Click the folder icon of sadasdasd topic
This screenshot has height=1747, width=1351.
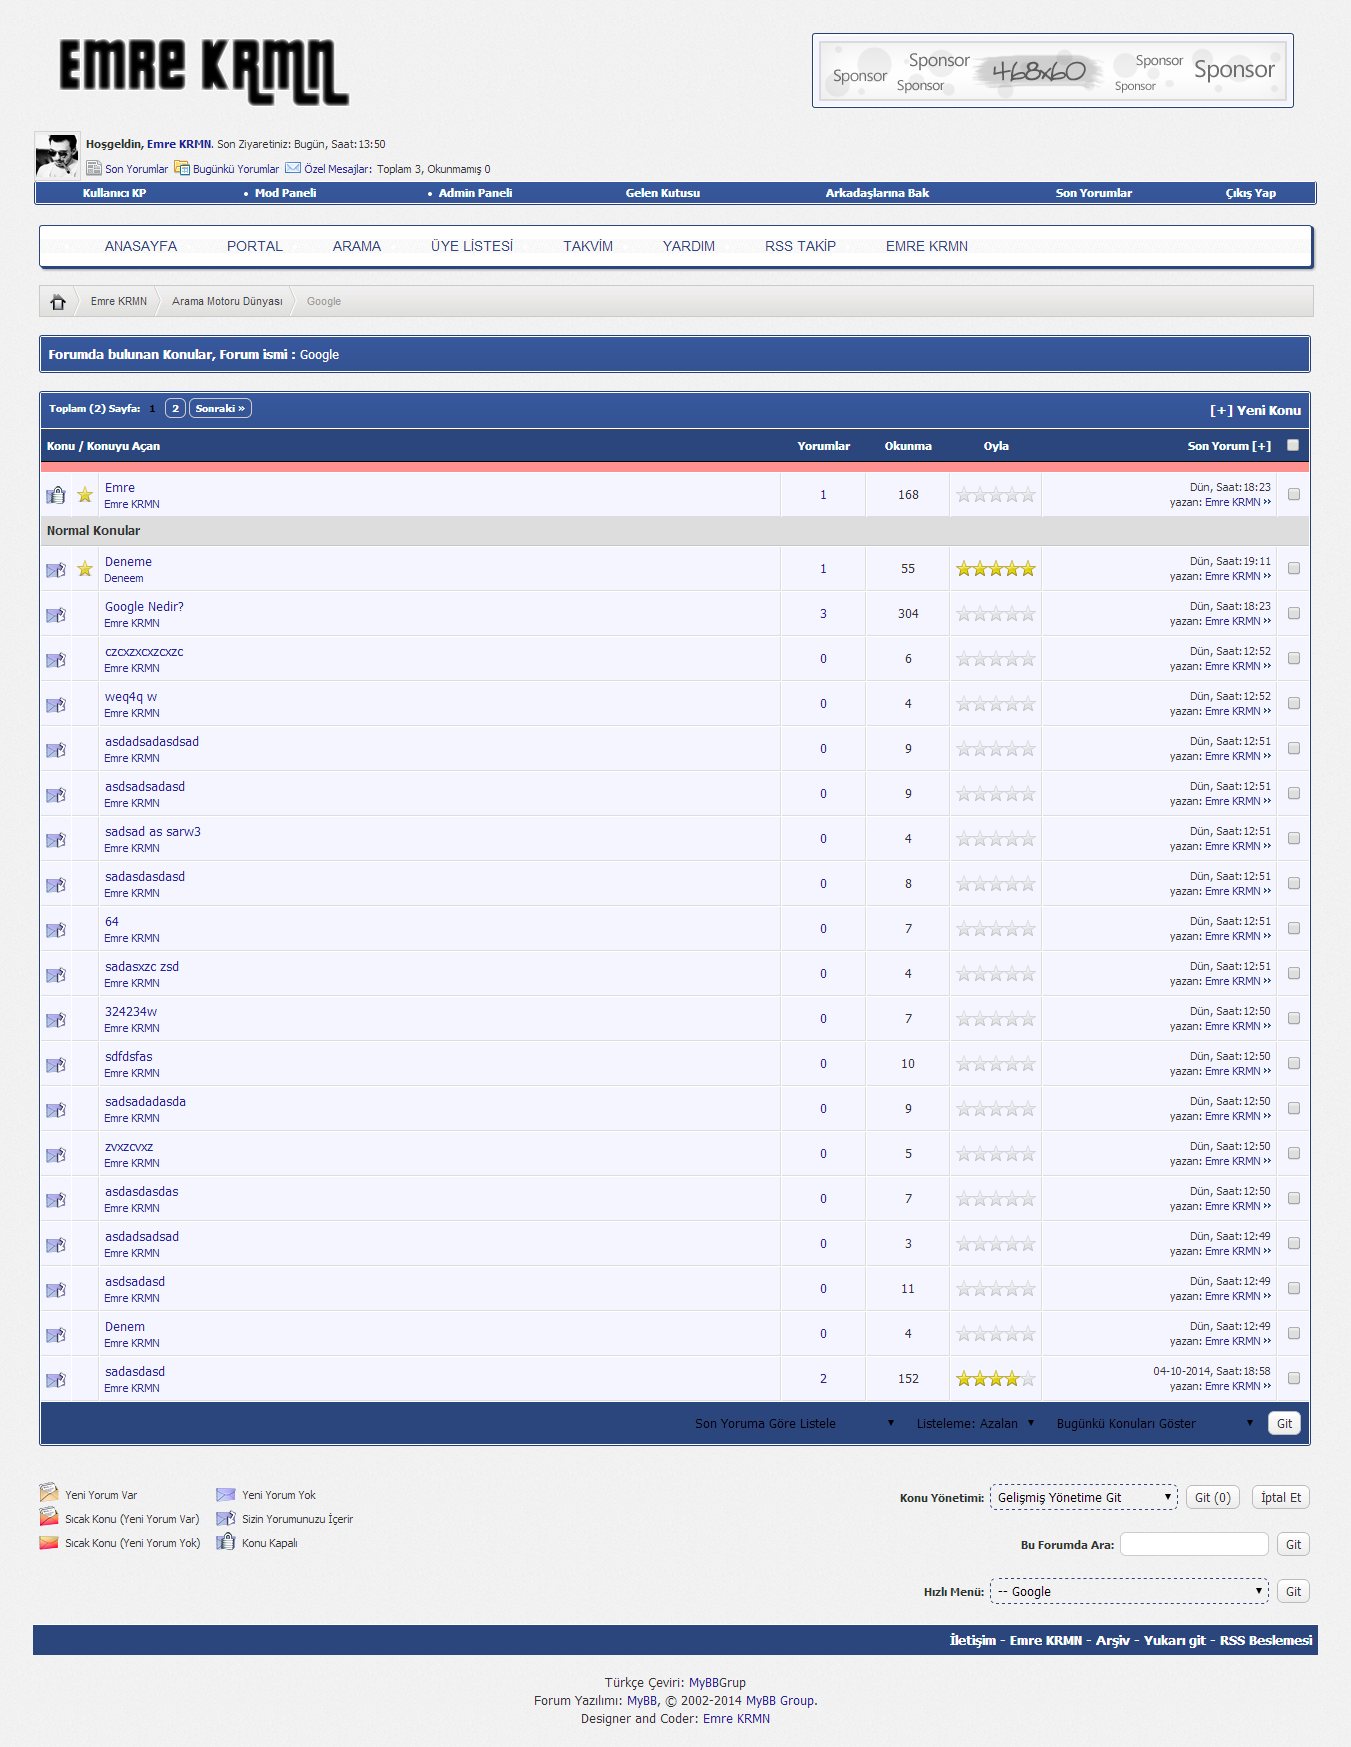[56, 1380]
